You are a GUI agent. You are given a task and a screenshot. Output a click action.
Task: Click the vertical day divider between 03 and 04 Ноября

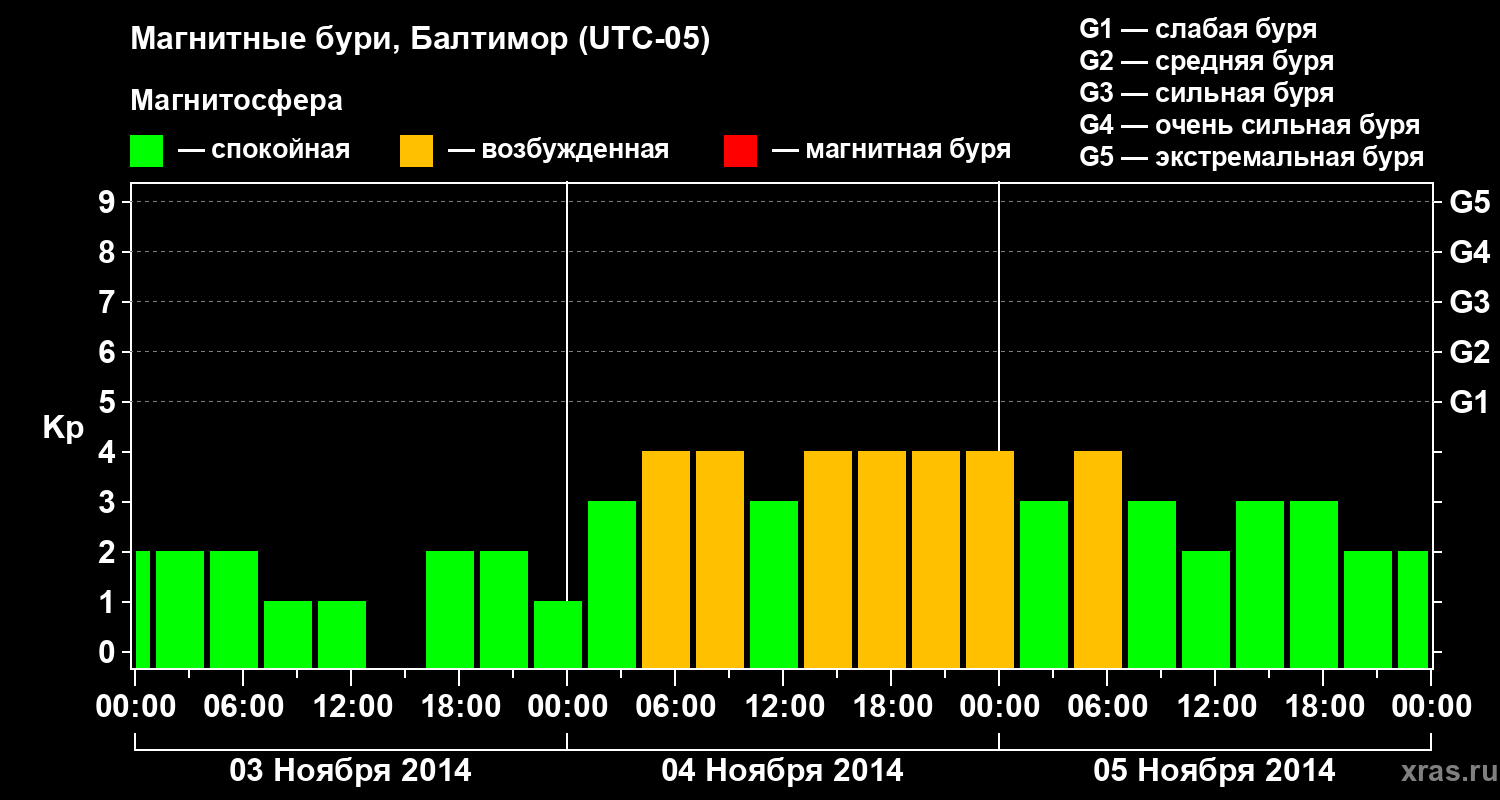click(x=567, y=390)
